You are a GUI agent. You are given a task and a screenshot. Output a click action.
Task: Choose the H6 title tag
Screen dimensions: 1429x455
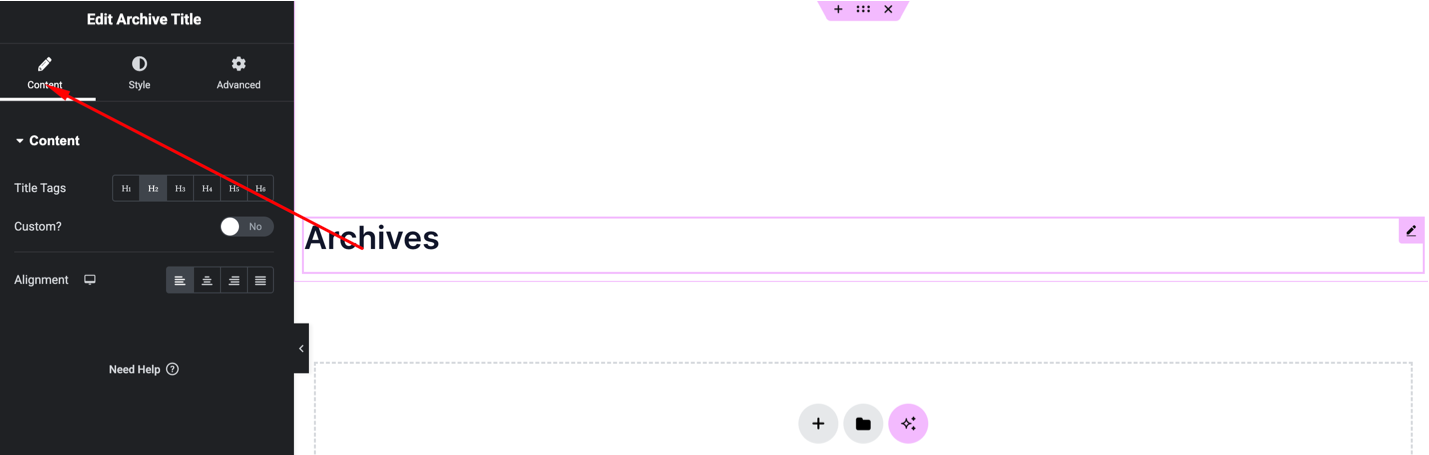[x=260, y=188]
